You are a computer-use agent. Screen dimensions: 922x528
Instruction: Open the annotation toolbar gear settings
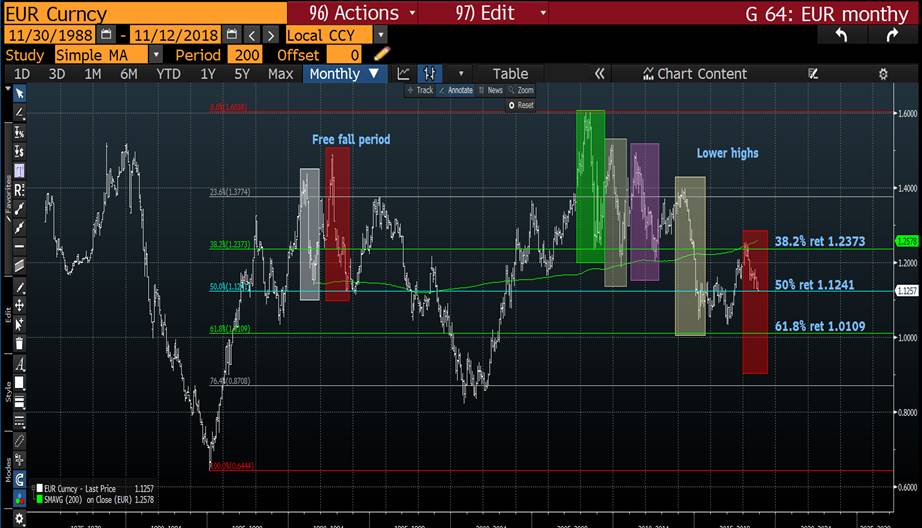[x=19, y=519]
